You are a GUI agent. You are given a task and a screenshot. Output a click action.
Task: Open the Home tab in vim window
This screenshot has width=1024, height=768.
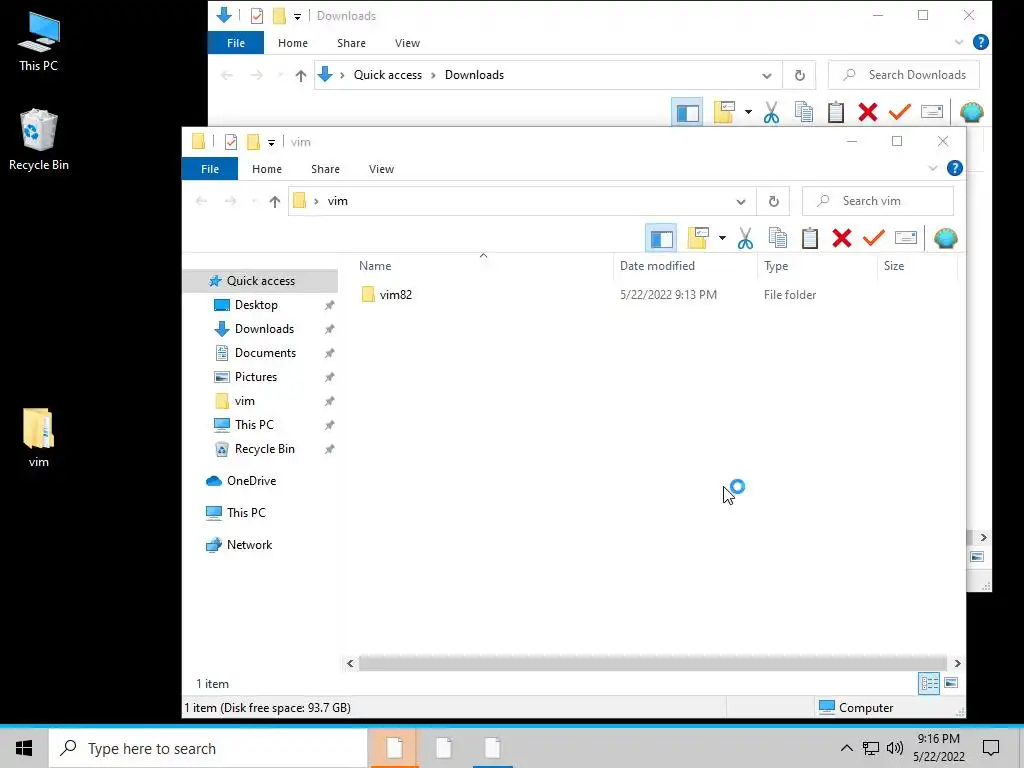(x=267, y=169)
